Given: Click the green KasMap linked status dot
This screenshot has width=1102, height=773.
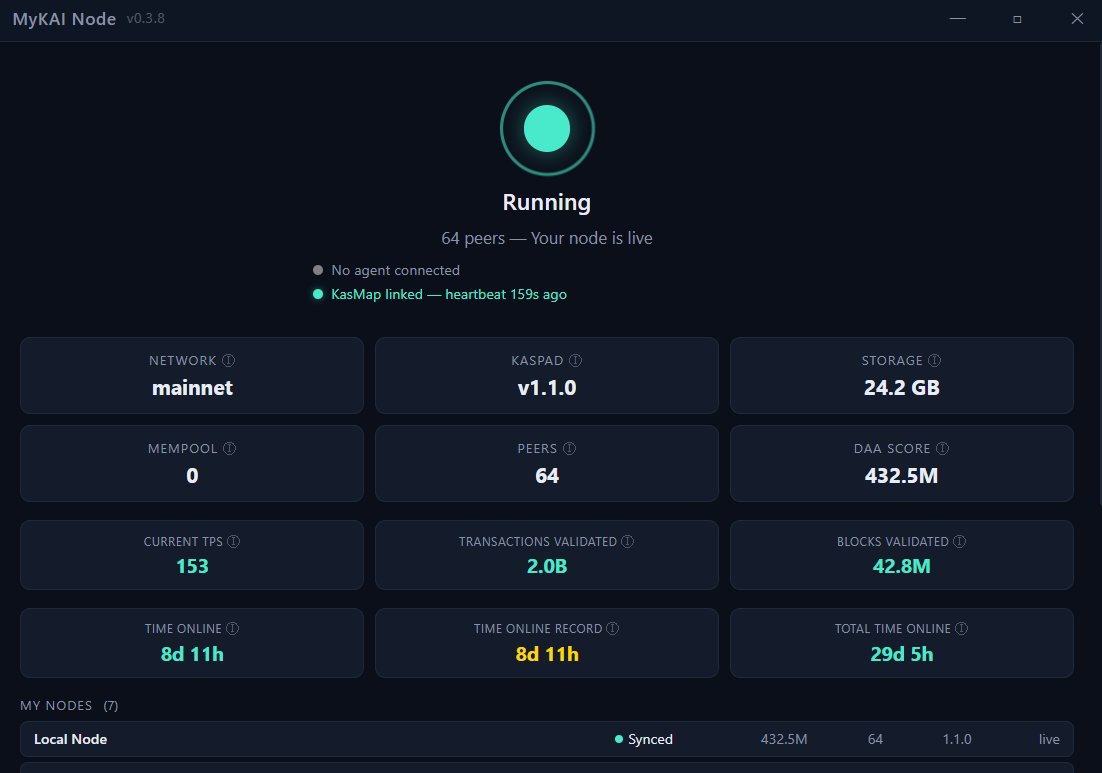Looking at the screenshot, I should [318, 294].
